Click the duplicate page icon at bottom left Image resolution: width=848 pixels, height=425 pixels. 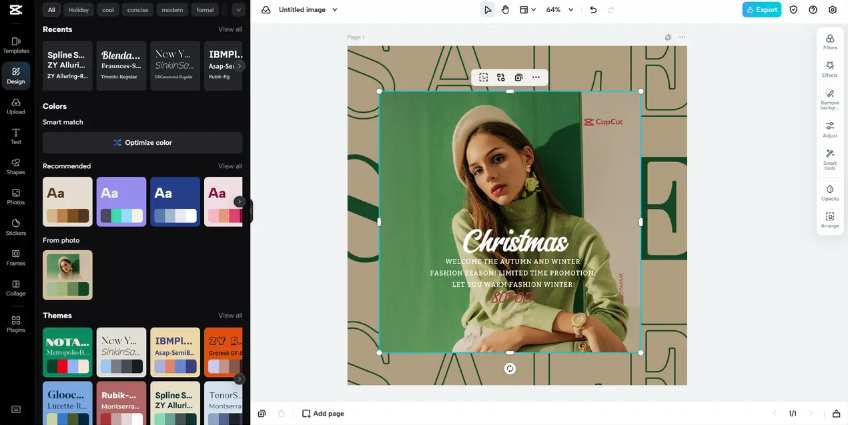click(262, 414)
